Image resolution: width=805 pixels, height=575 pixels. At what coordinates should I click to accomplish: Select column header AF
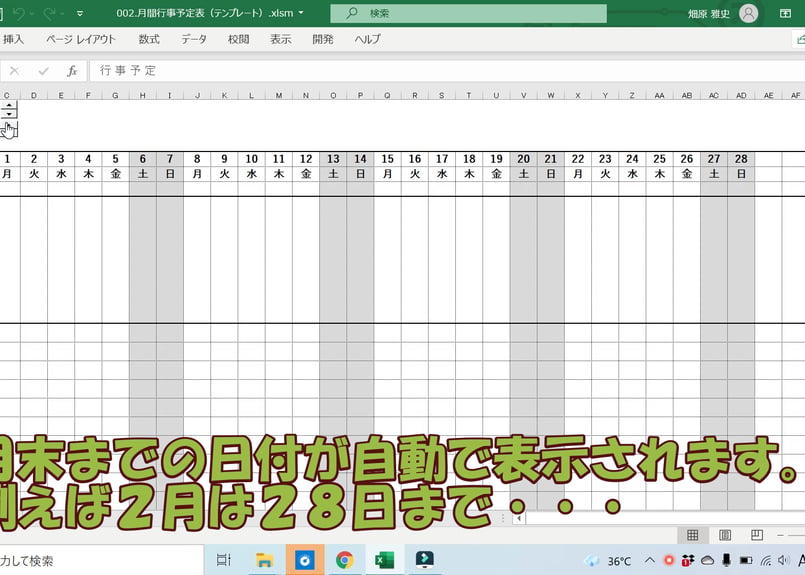(795, 95)
